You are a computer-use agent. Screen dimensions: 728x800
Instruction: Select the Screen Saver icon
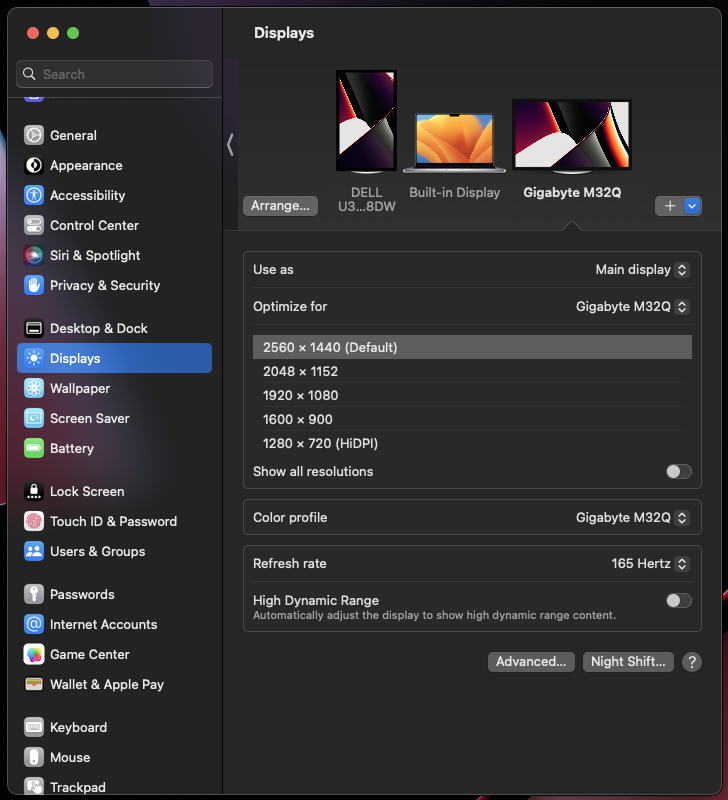(x=34, y=418)
